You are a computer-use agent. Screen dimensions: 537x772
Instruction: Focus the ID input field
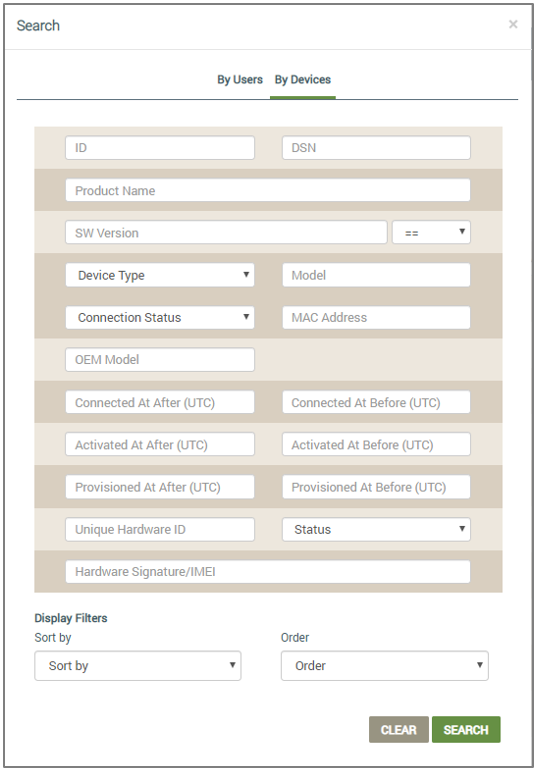[x=160, y=148]
